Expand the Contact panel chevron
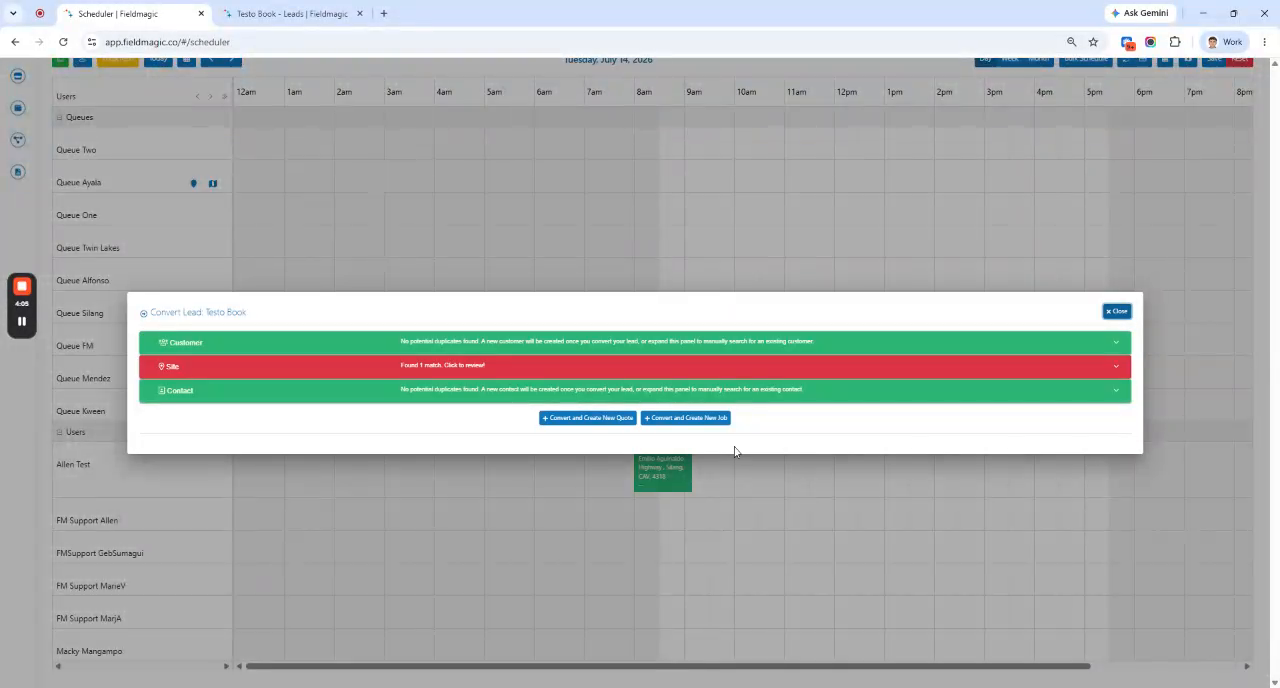 click(1116, 390)
